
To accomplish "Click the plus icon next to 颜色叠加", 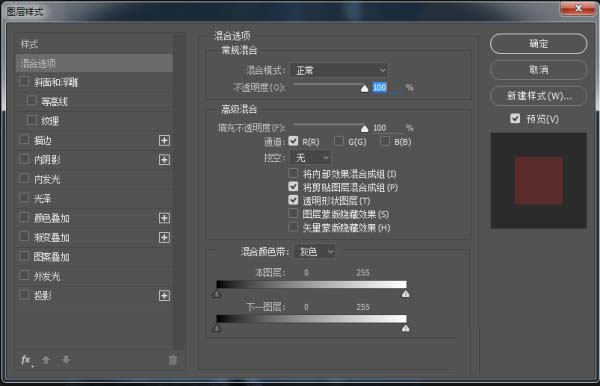I will click(x=164, y=218).
